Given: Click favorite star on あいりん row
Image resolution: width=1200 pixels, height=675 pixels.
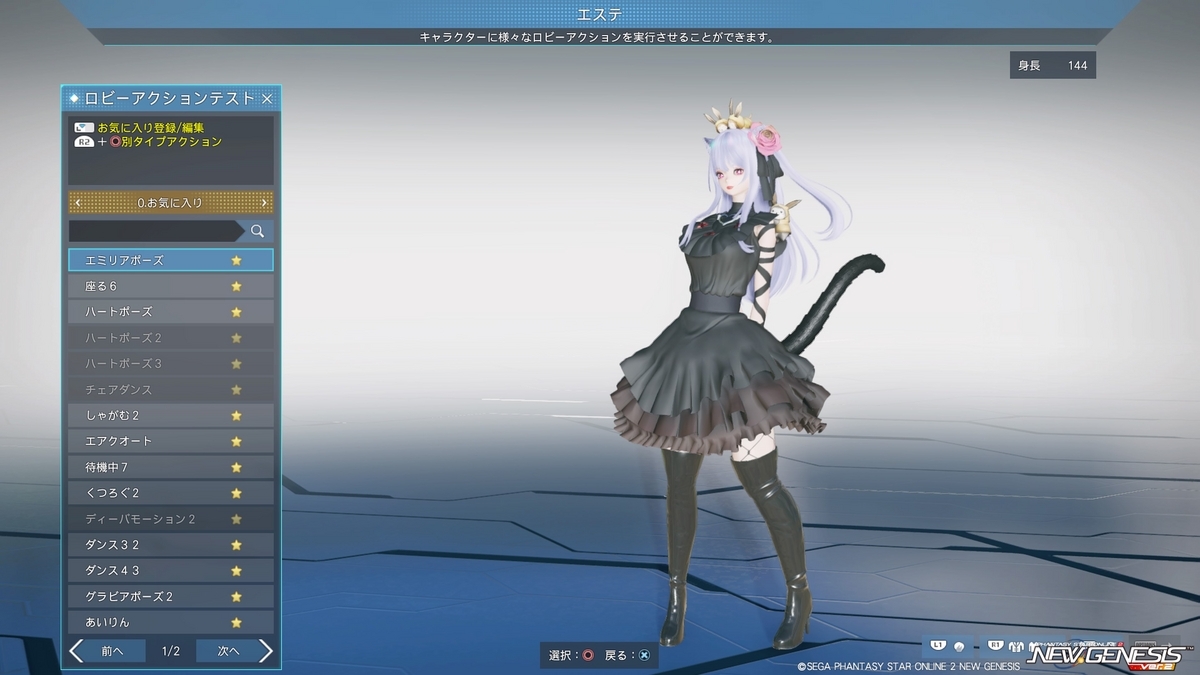Looking at the screenshot, I should (x=236, y=623).
